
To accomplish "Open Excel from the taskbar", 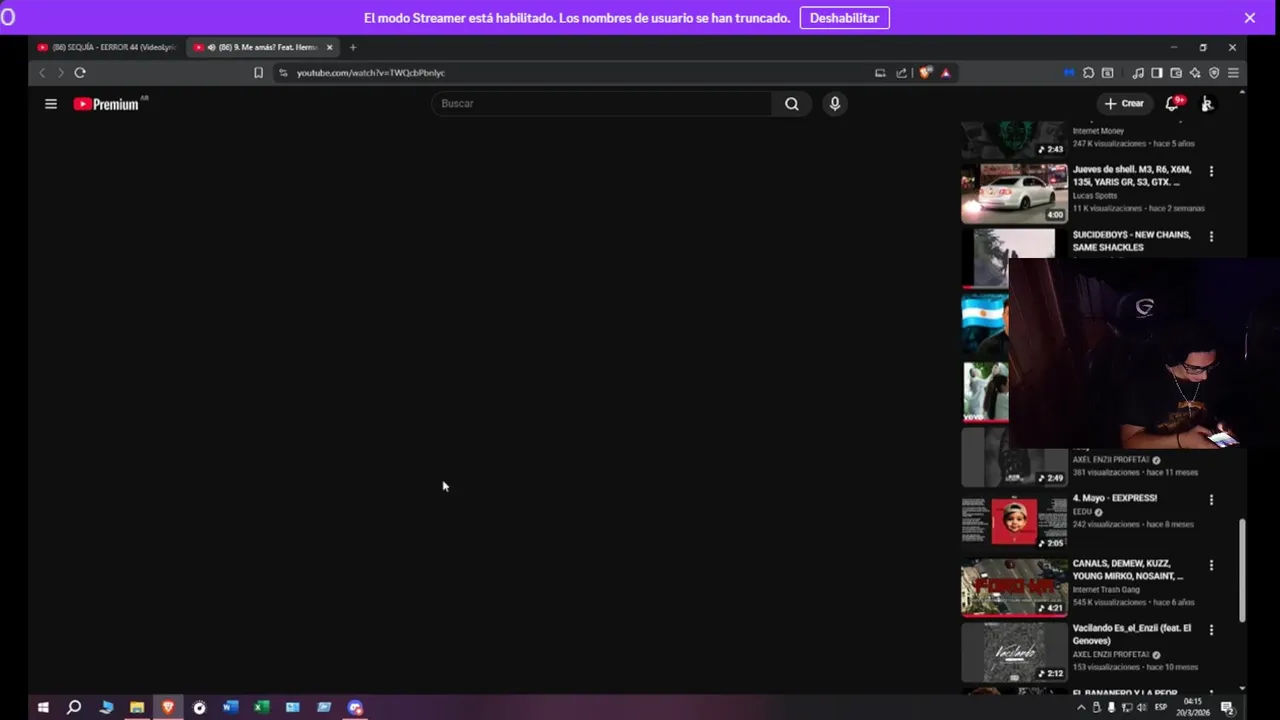I will click(x=261, y=708).
